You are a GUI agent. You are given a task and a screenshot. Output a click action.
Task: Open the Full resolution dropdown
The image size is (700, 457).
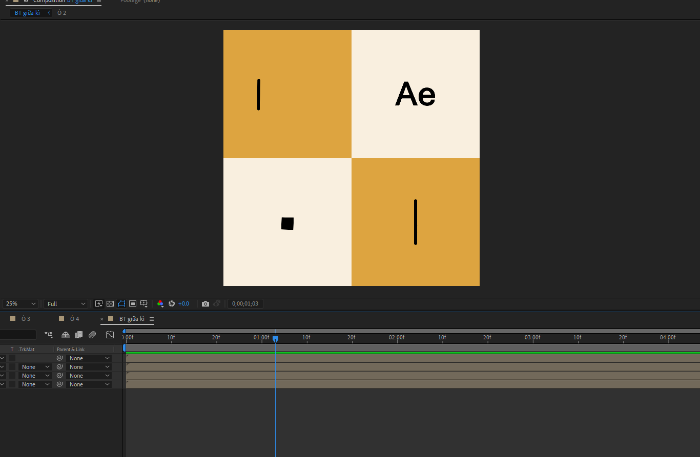click(66, 303)
